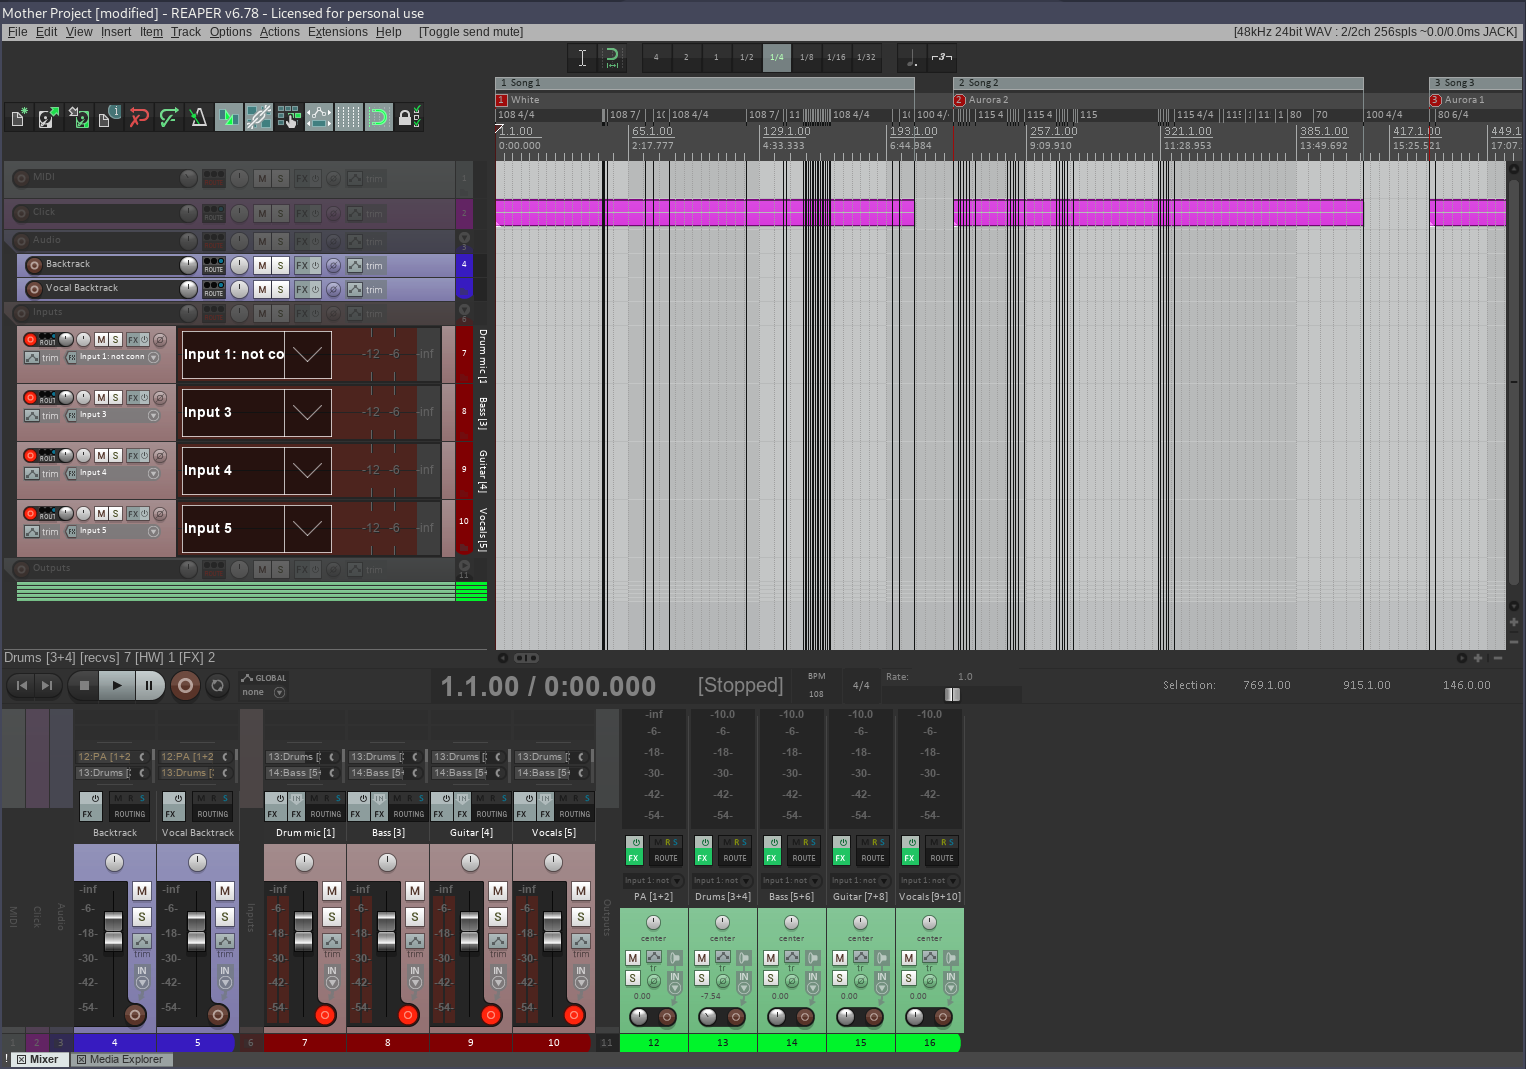Open the big Input 5 dropdown chevron
The image size is (1526, 1069).
pos(307,528)
